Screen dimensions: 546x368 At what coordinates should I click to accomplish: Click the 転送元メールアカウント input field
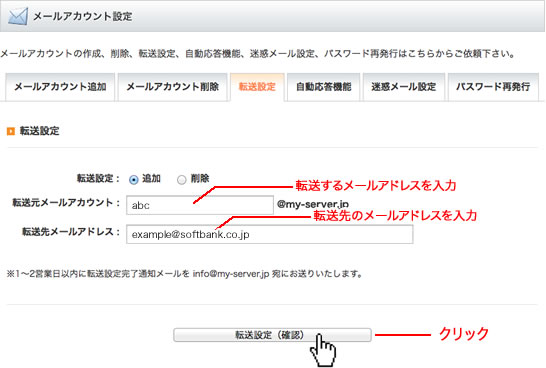200,205
